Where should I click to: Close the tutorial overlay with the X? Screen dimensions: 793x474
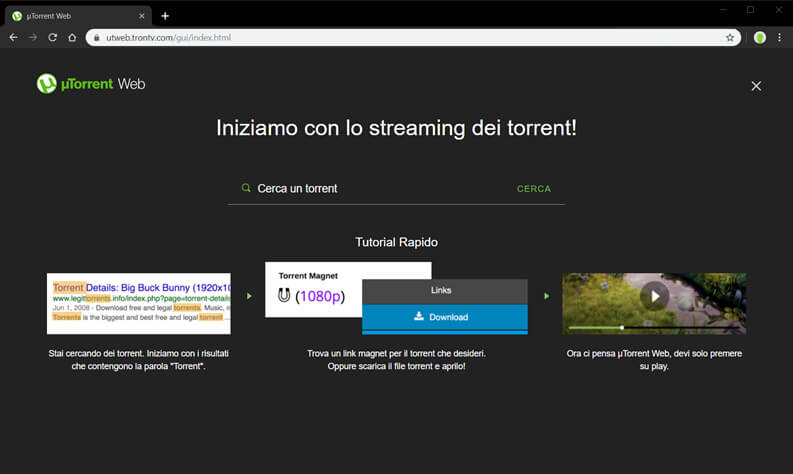(756, 87)
